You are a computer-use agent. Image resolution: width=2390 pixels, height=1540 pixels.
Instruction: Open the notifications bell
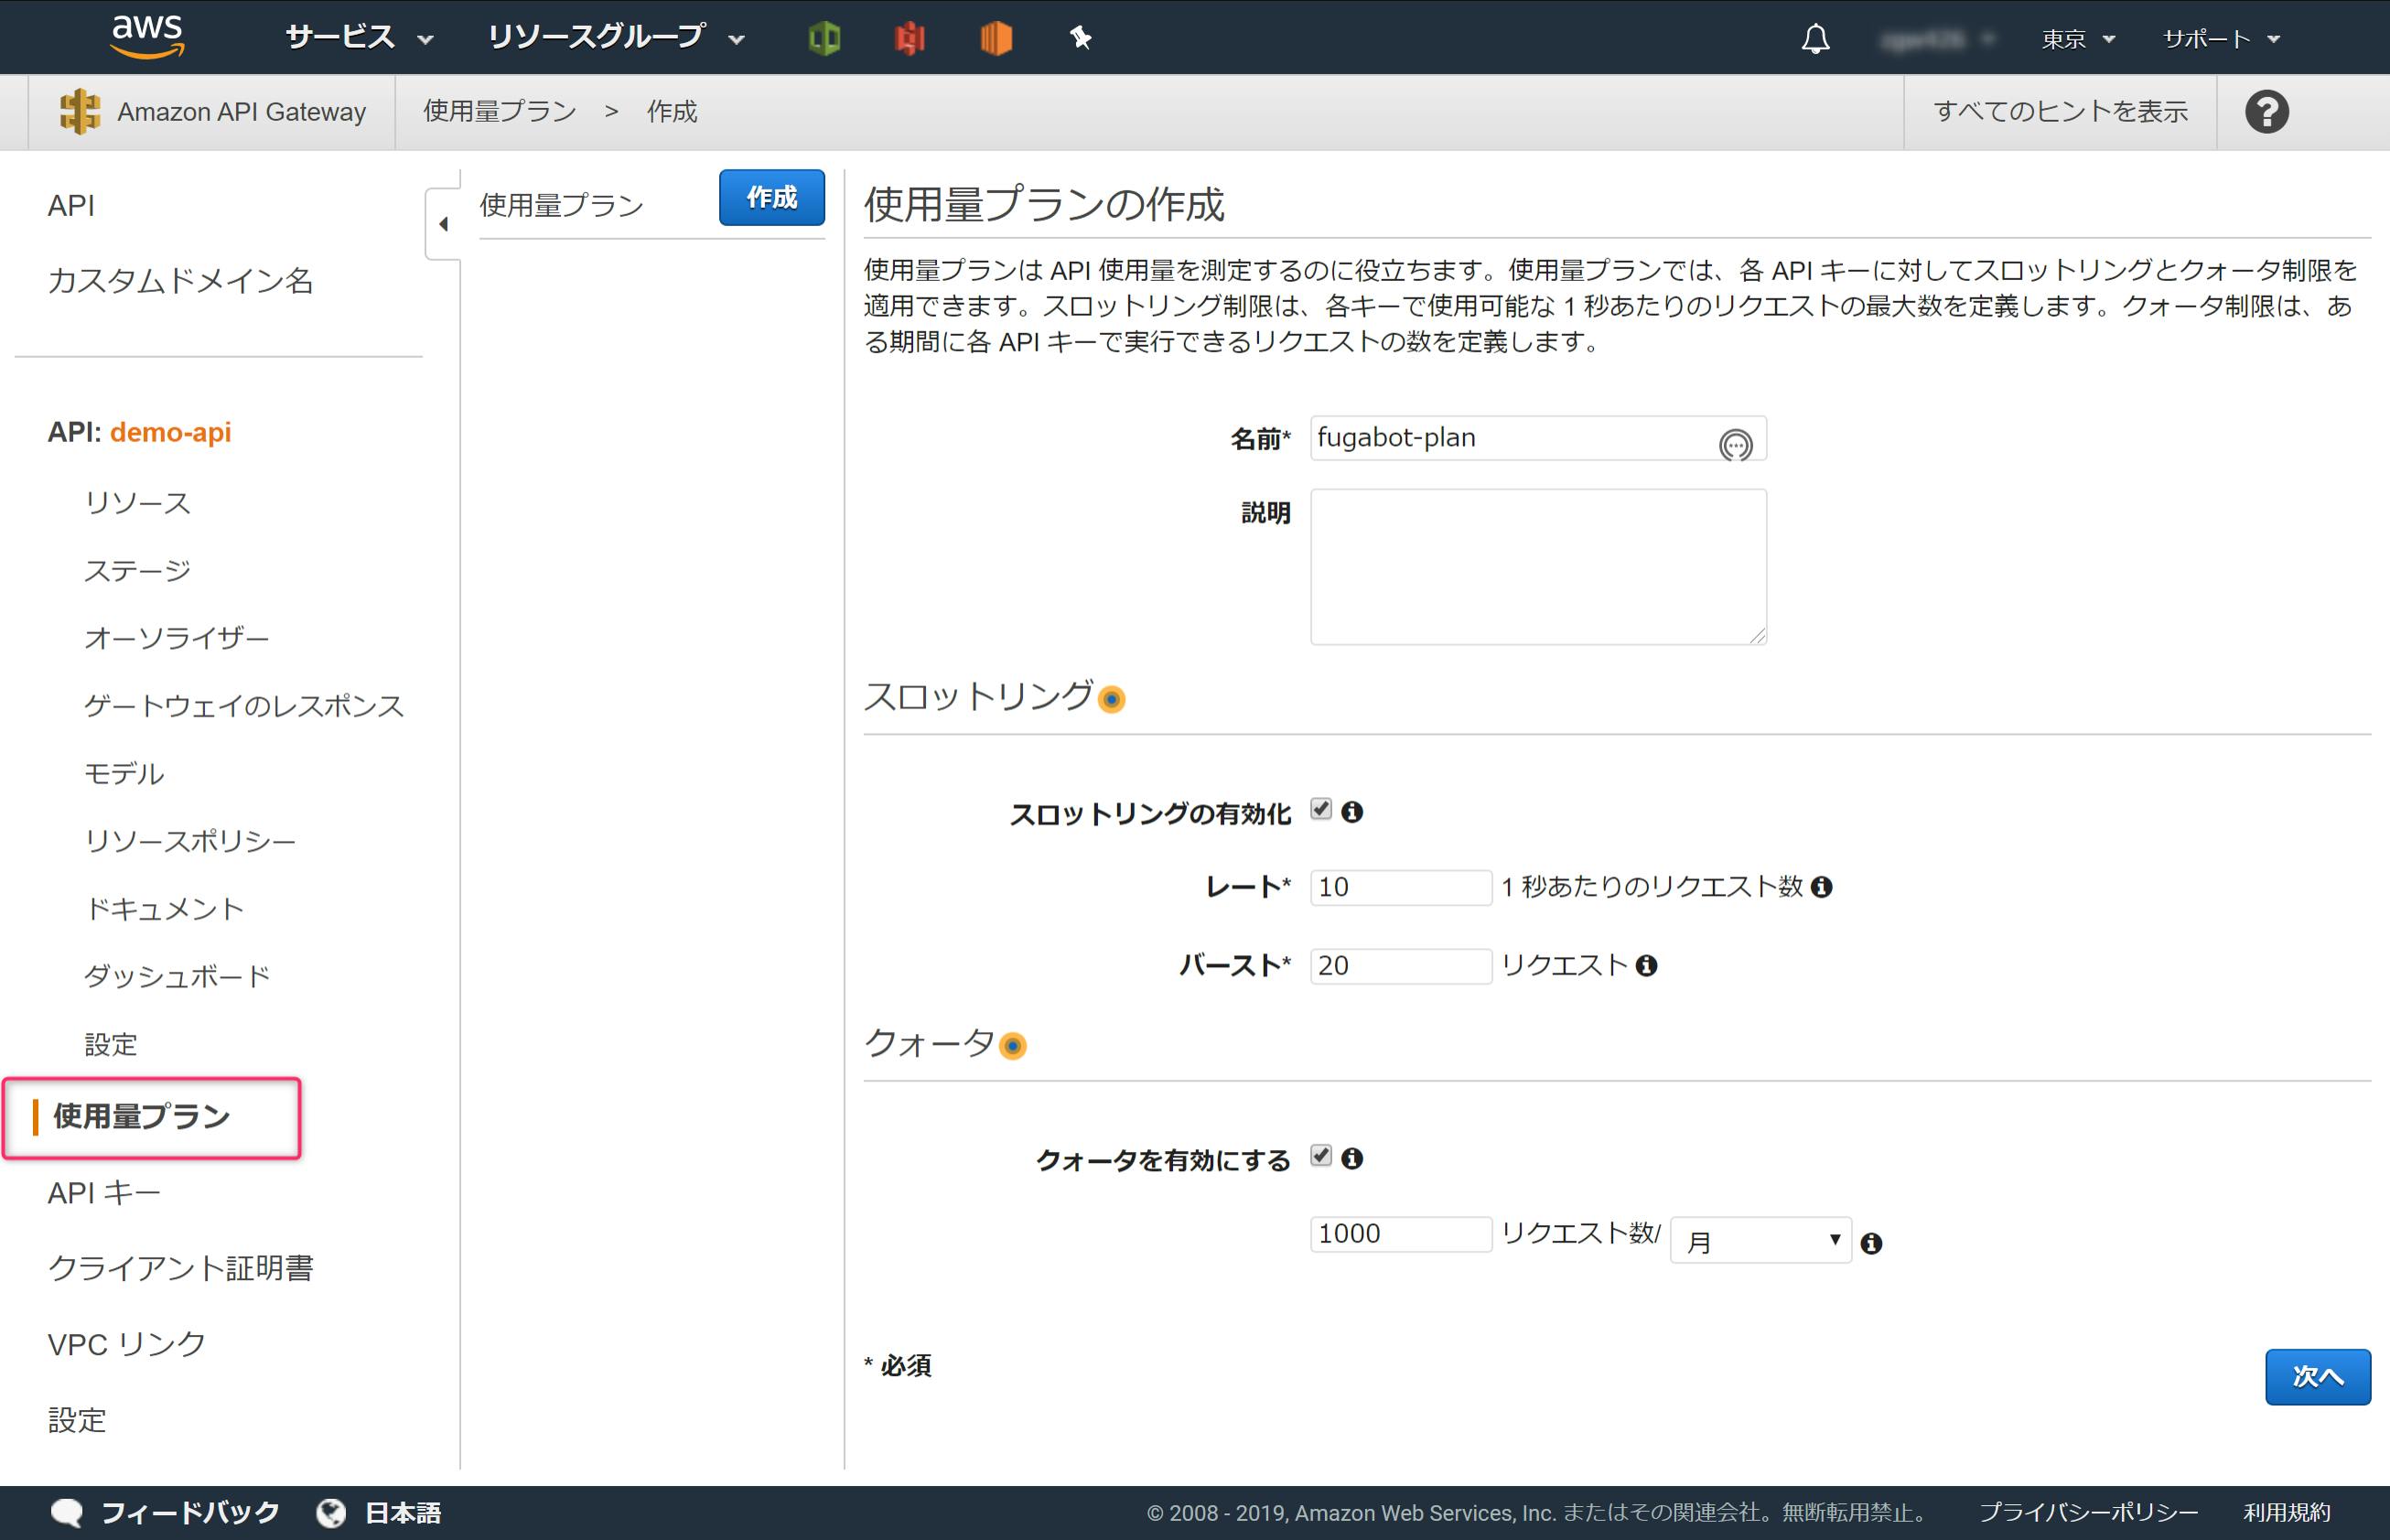point(1815,39)
